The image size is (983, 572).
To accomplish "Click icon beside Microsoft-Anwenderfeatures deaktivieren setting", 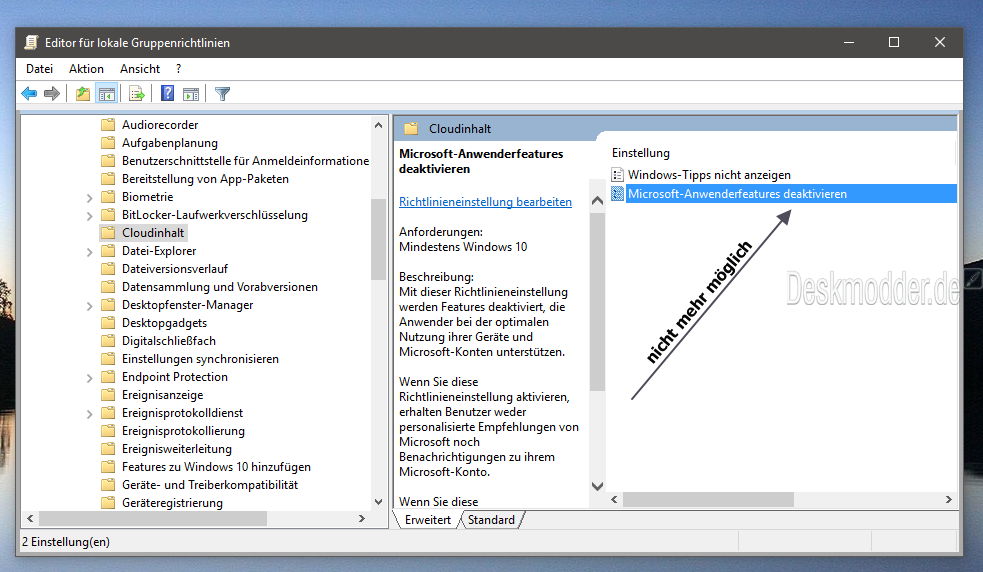I will coord(618,193).
